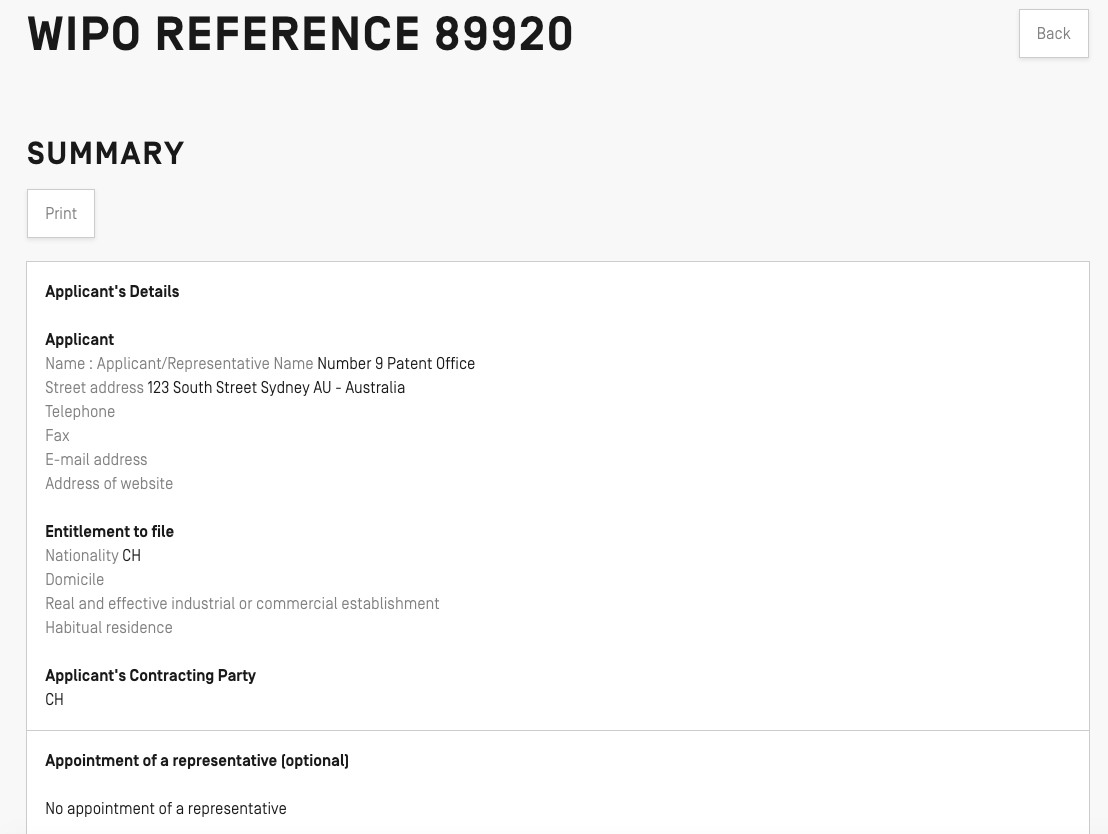Image resolution: width=1108 pixels, height=834 pixels.
Task: Click the Real and effective industrial establishment label
Action: tap(242, 604)
